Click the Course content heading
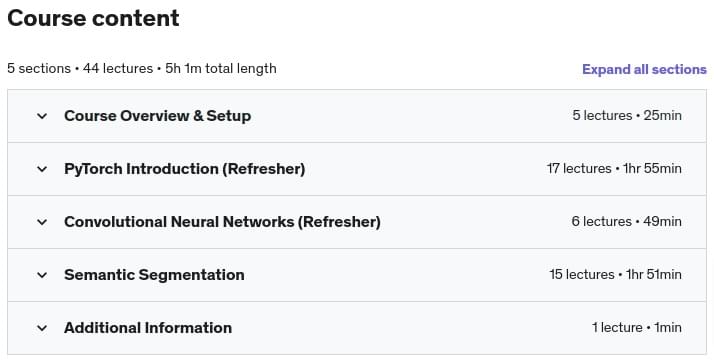Image resolution: width=714 pixels, height=364 pixels. pyautogui.click(x=93, y=18)
